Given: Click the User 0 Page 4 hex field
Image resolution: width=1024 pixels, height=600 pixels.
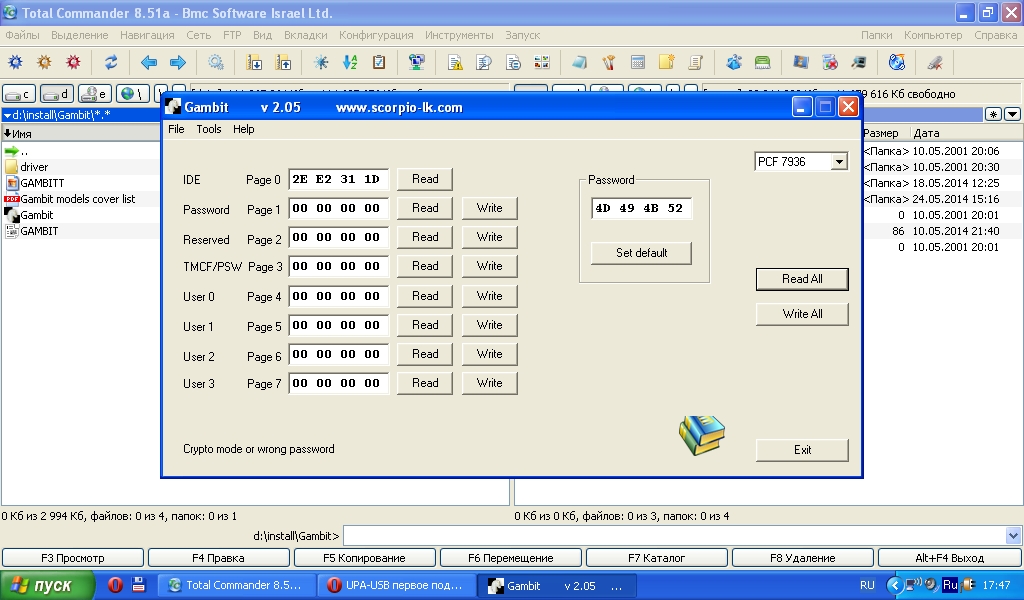Looking at the screenshot, I should [338, 296].
